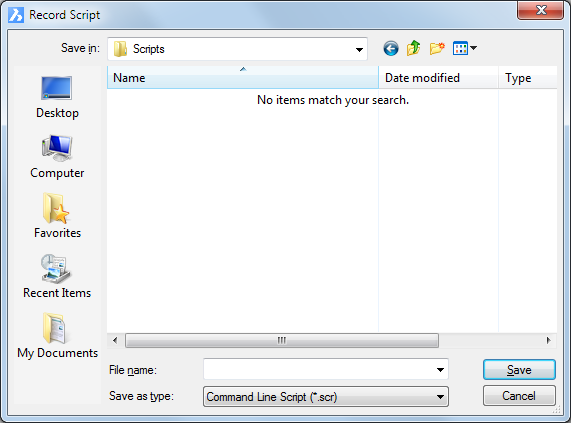Expand the File name dropdown arrow
Viewport: 571px width, 423px height.
coord(440,370)
